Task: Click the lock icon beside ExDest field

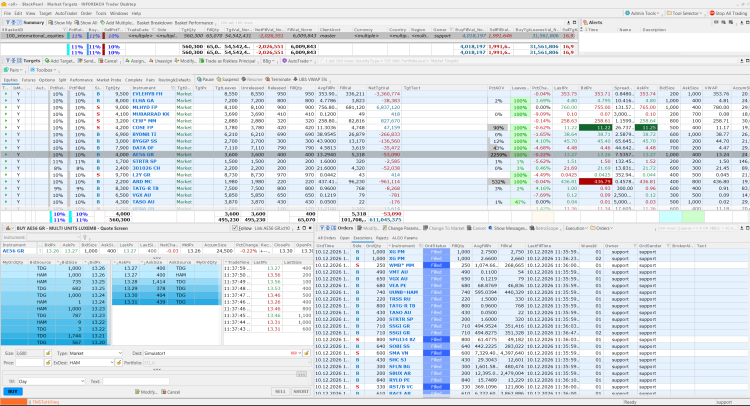Action: (119, 363)
